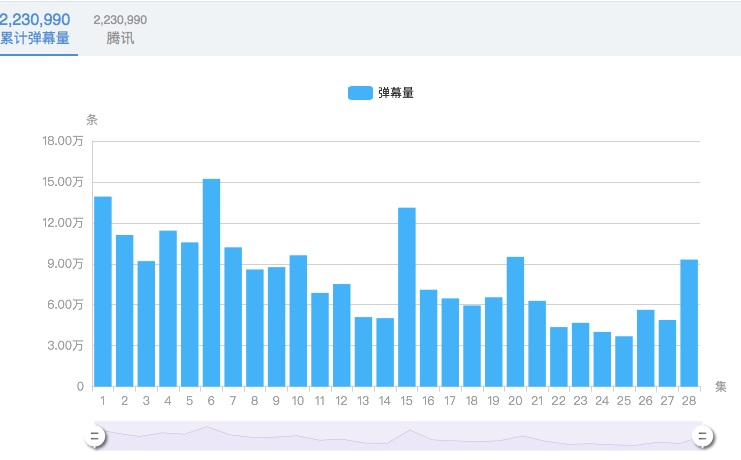
Task: Click the bar for episode 10
Action: [298, 321]
